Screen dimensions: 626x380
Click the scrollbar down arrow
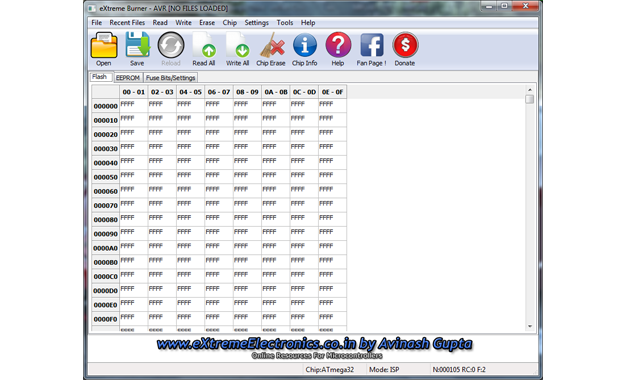530,326
